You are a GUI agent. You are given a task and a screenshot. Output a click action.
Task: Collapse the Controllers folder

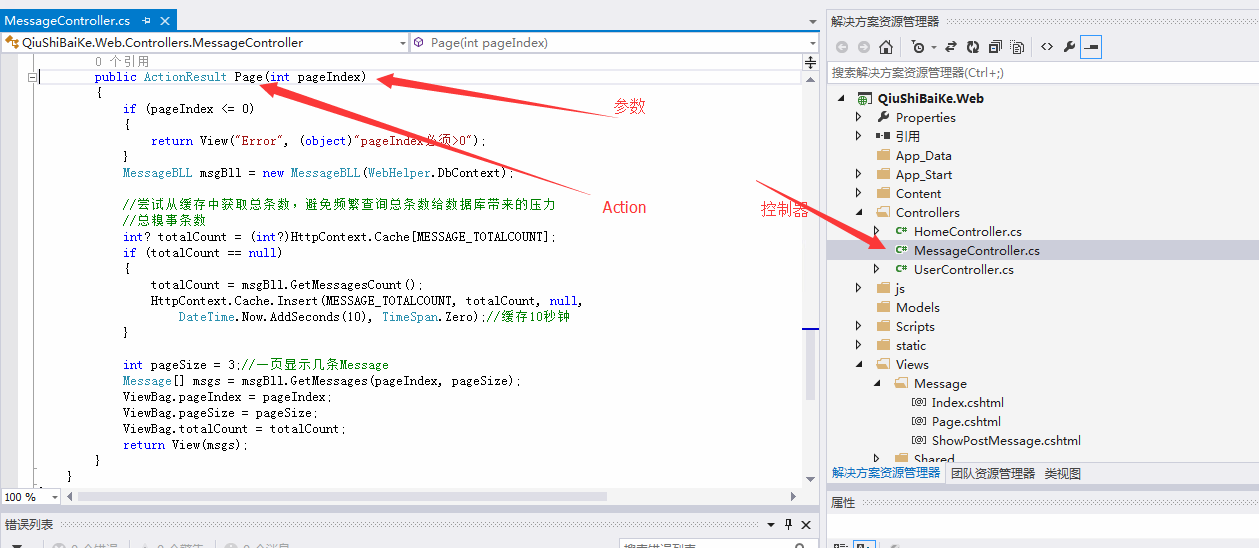click(858, 212)
